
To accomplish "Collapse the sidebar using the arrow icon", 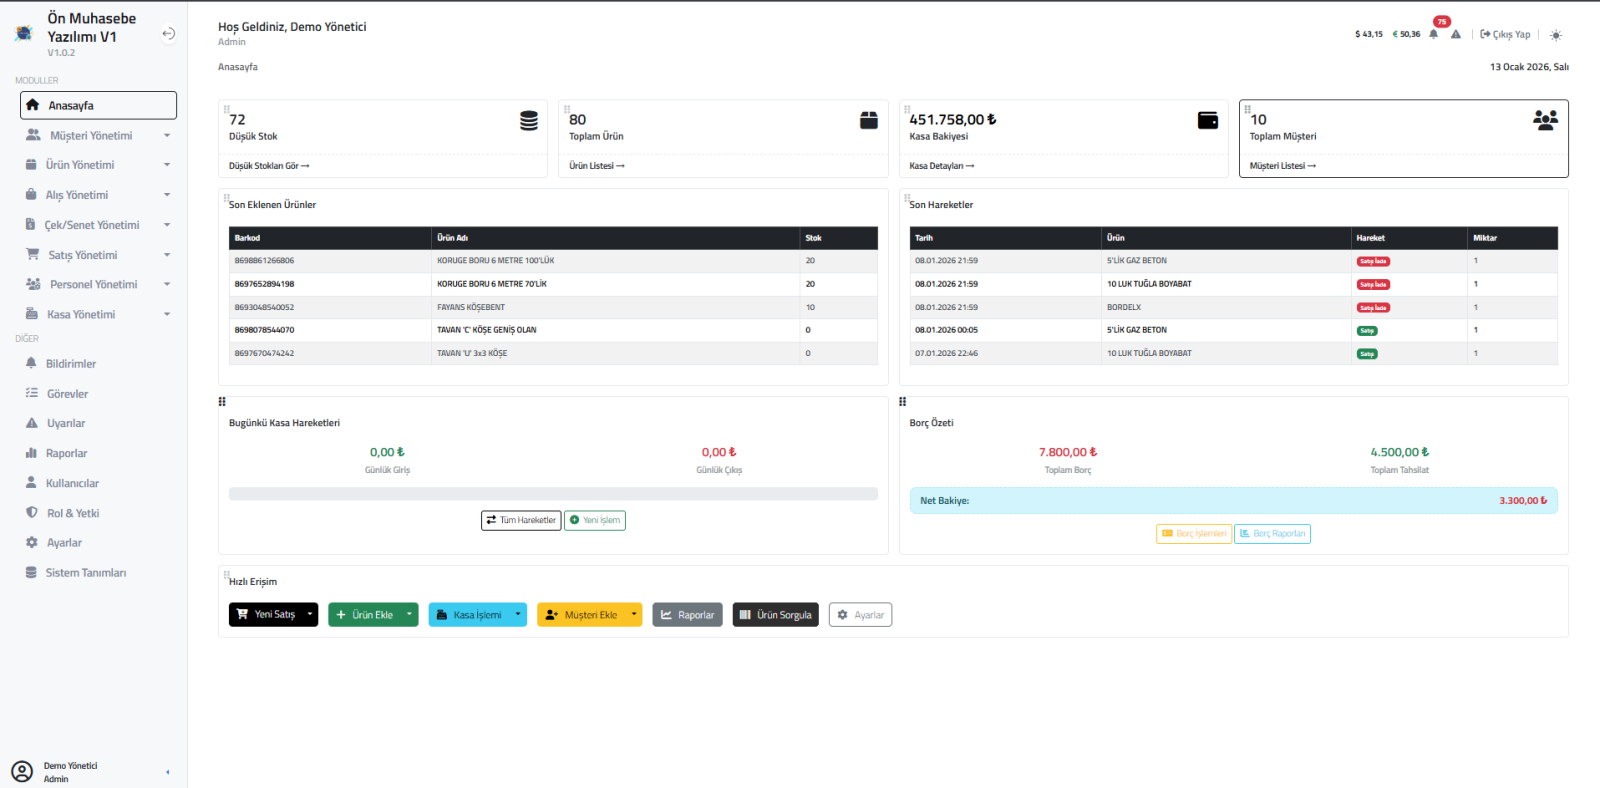I will 168,34.
